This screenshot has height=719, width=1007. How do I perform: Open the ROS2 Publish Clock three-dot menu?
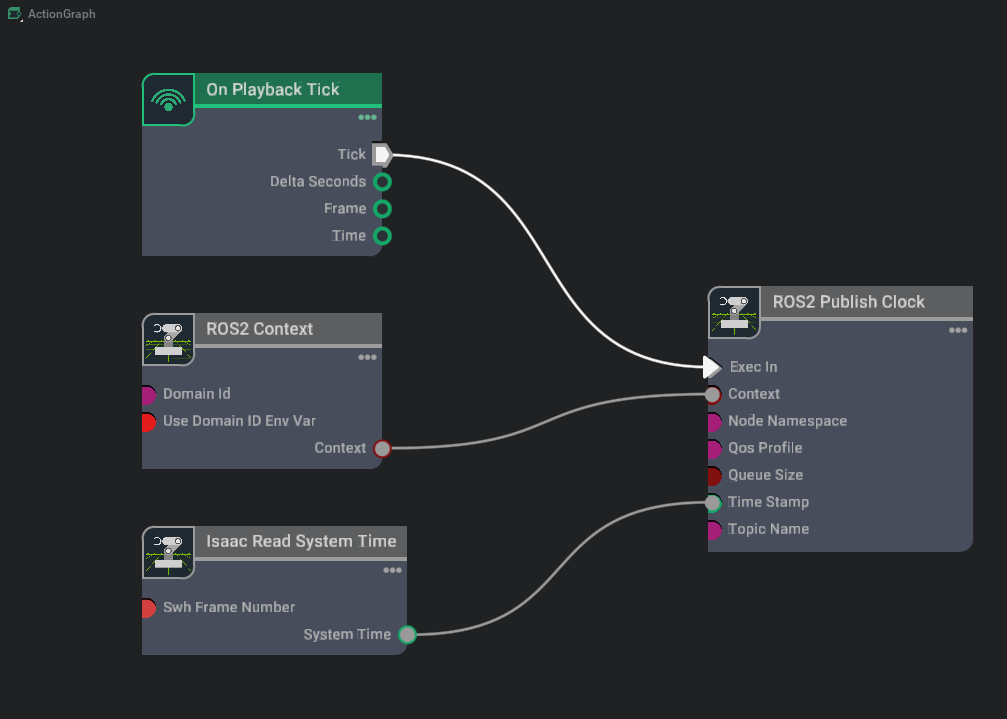tap(958, 331)
